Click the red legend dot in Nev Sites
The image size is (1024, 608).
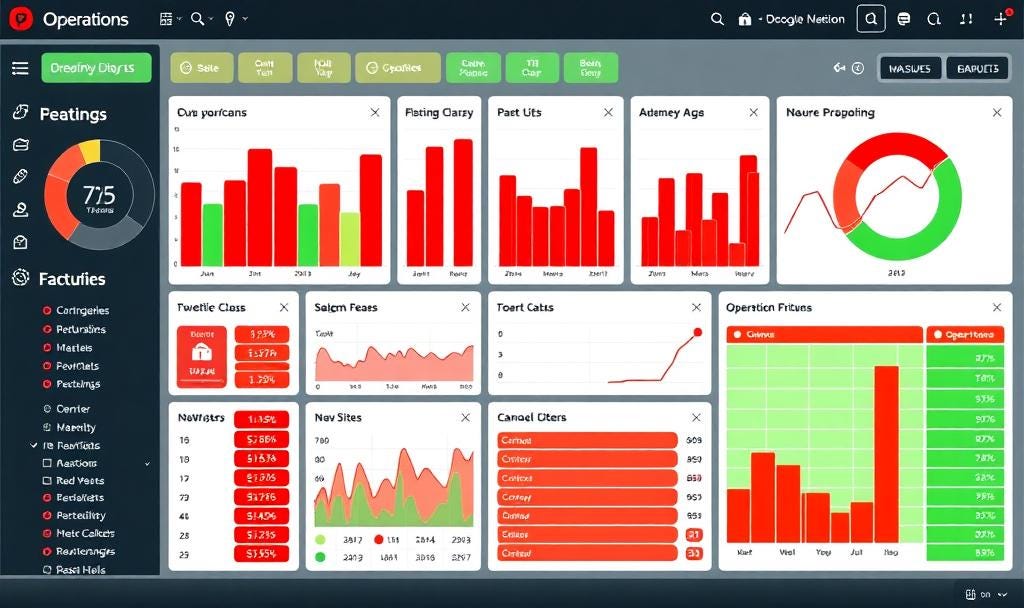[379, 539]
